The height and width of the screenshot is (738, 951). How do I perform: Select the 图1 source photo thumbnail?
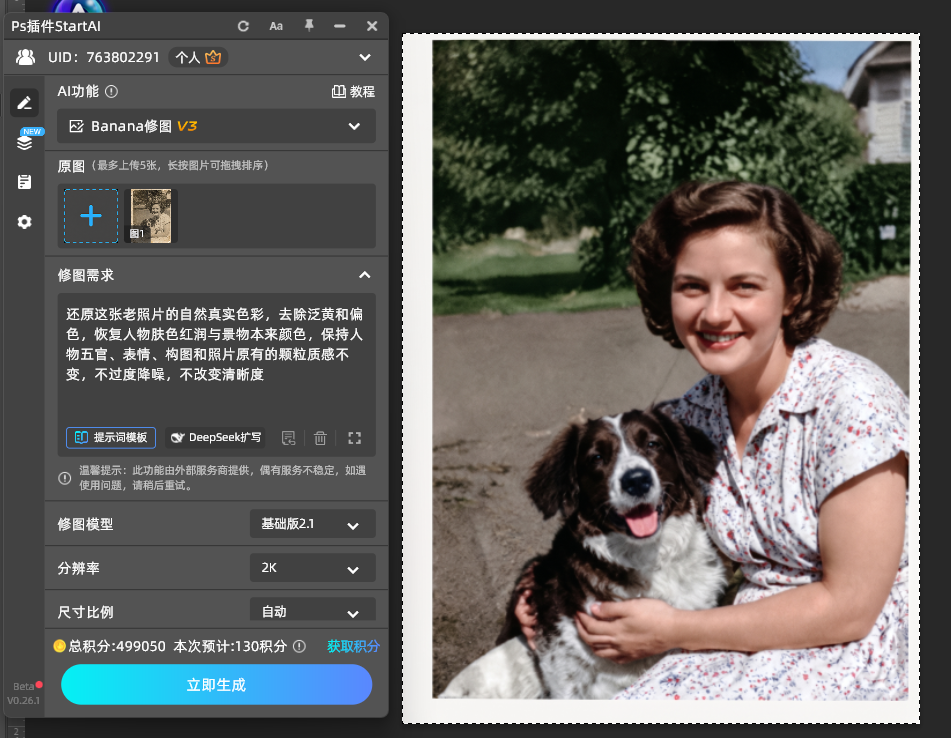[x=151, y=216]
